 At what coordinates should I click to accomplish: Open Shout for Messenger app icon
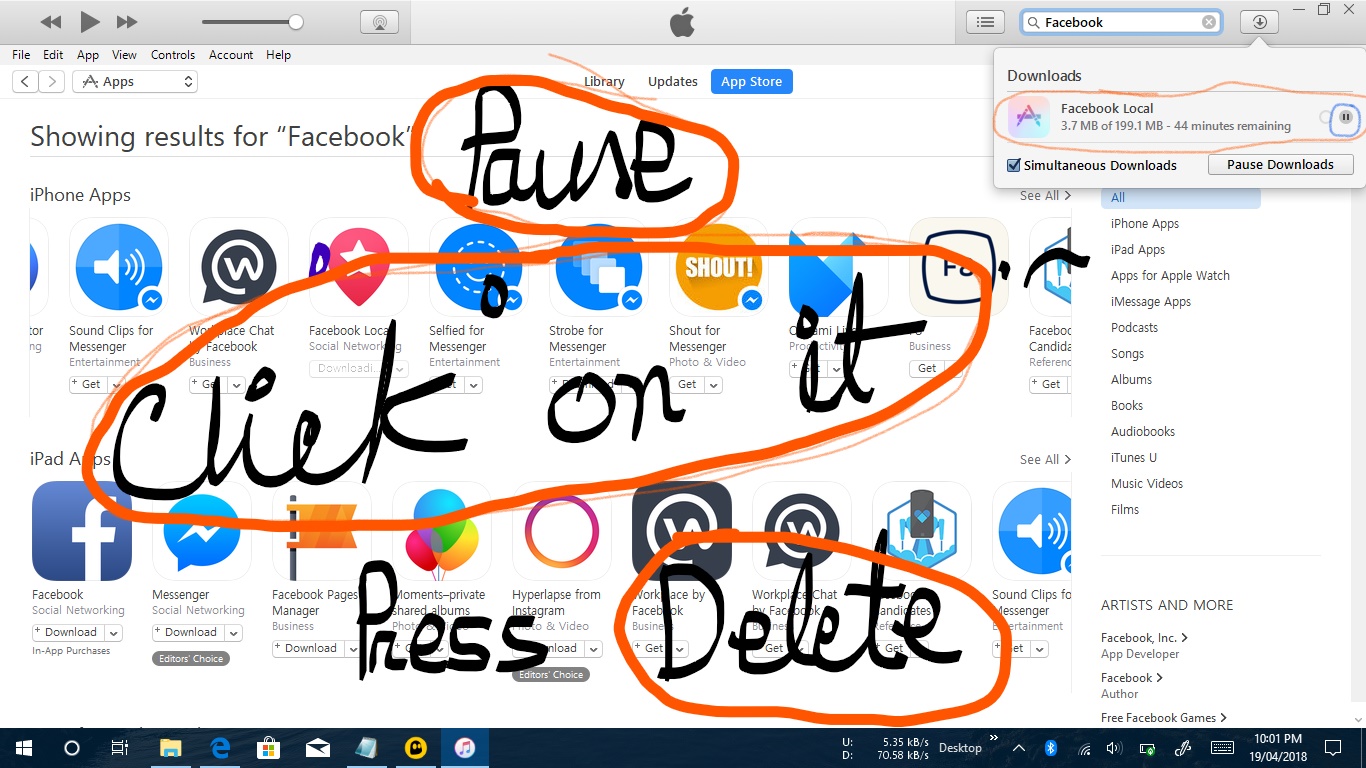[x=719, y=267]
